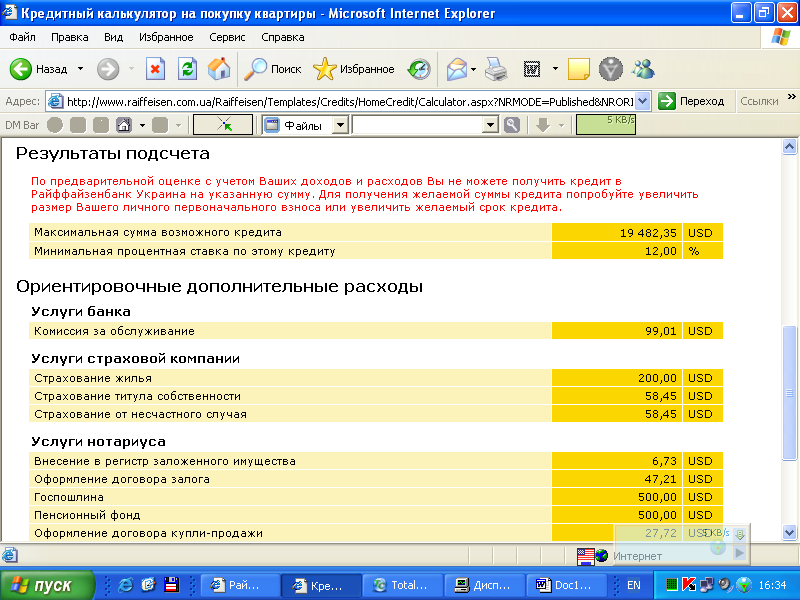The width and height of the screenshot is (800, 600).
Task: Switch to Doc1... Word taskbar window
Action: point(566,585)
